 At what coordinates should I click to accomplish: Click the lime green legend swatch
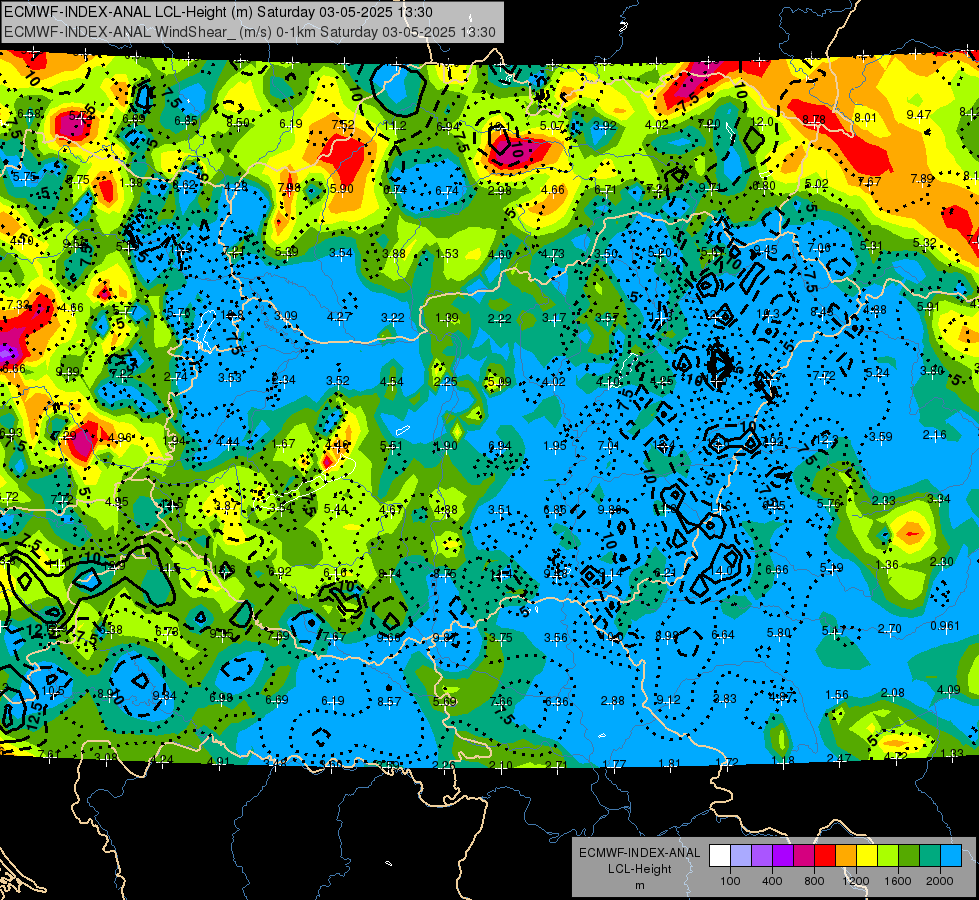click(887, 856)
